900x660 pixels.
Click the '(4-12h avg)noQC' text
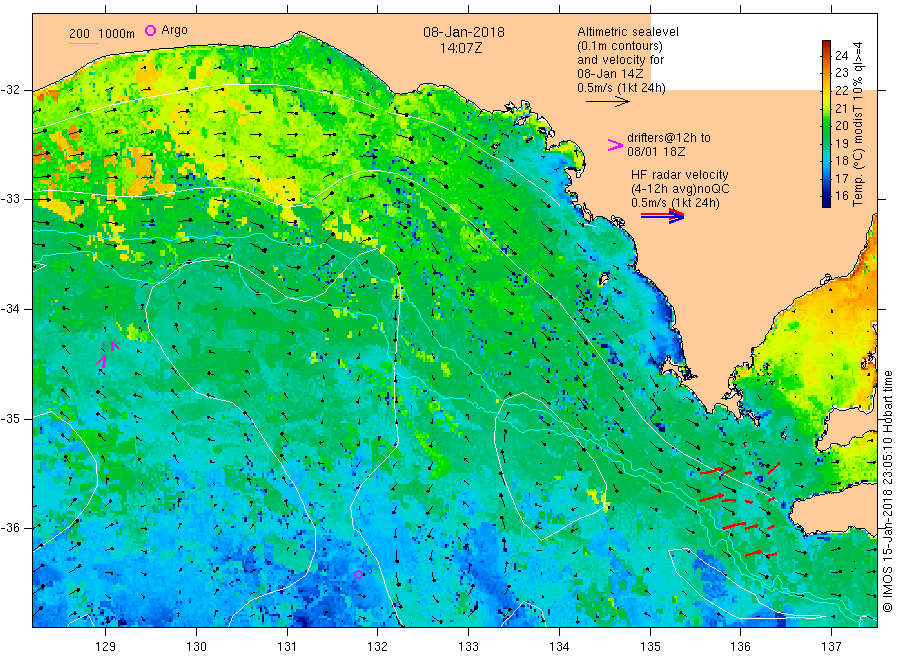tap(680, 189)
